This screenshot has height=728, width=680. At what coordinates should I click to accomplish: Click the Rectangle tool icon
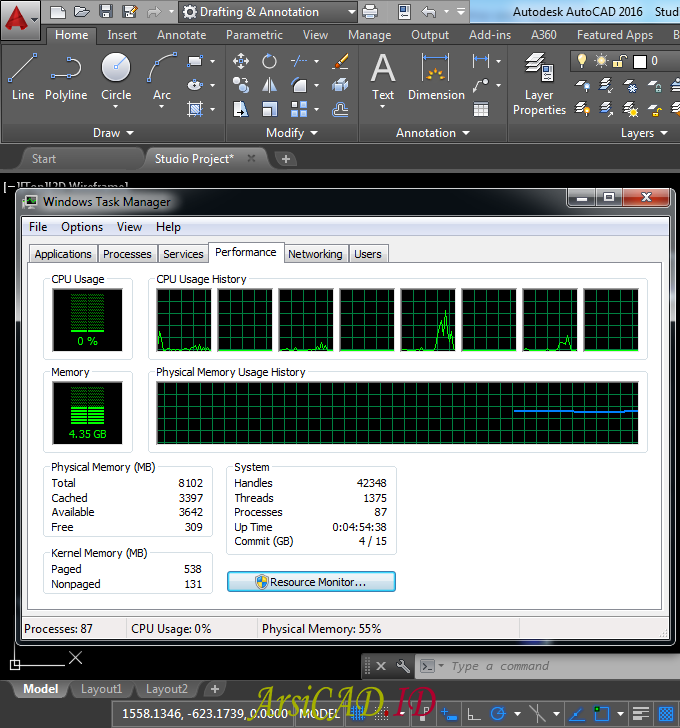(x=195, y=61)
